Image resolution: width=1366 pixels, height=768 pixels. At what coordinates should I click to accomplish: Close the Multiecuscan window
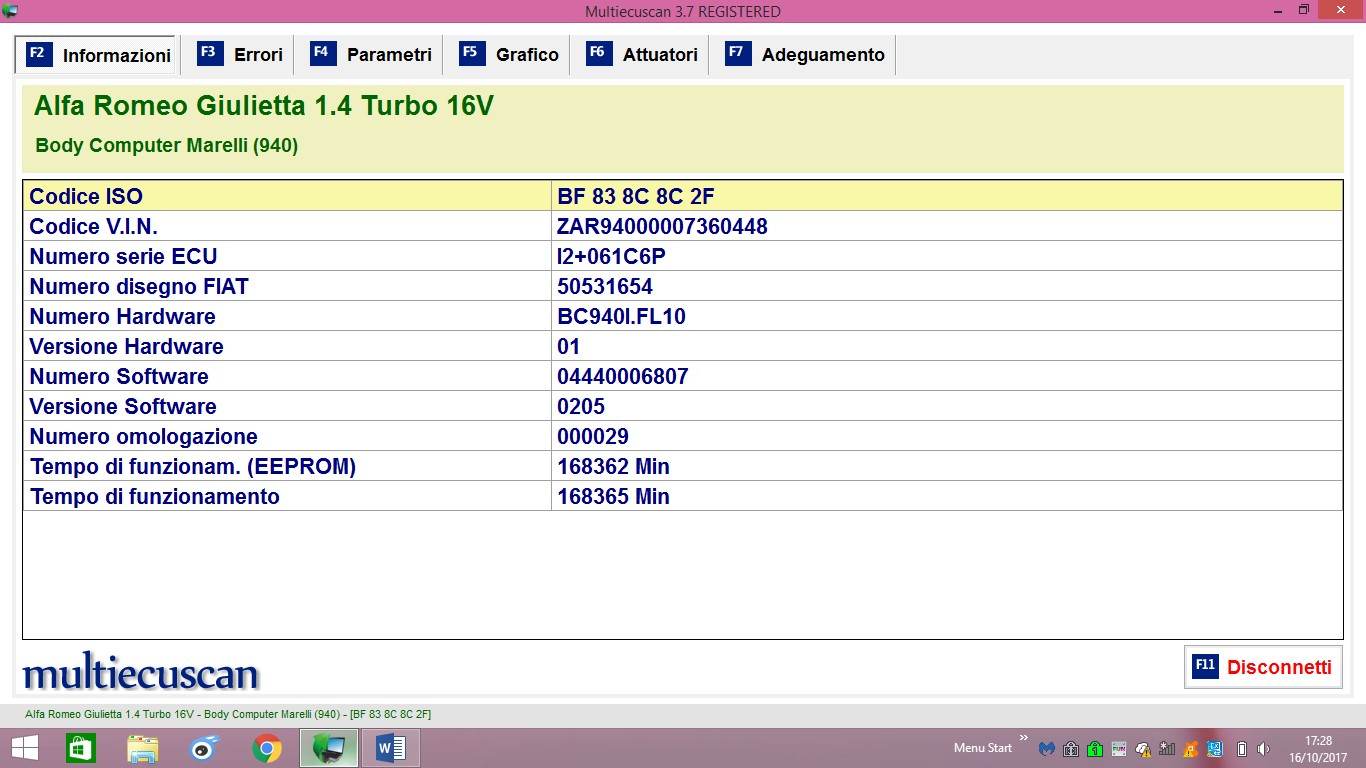[x=1340, y=10]
